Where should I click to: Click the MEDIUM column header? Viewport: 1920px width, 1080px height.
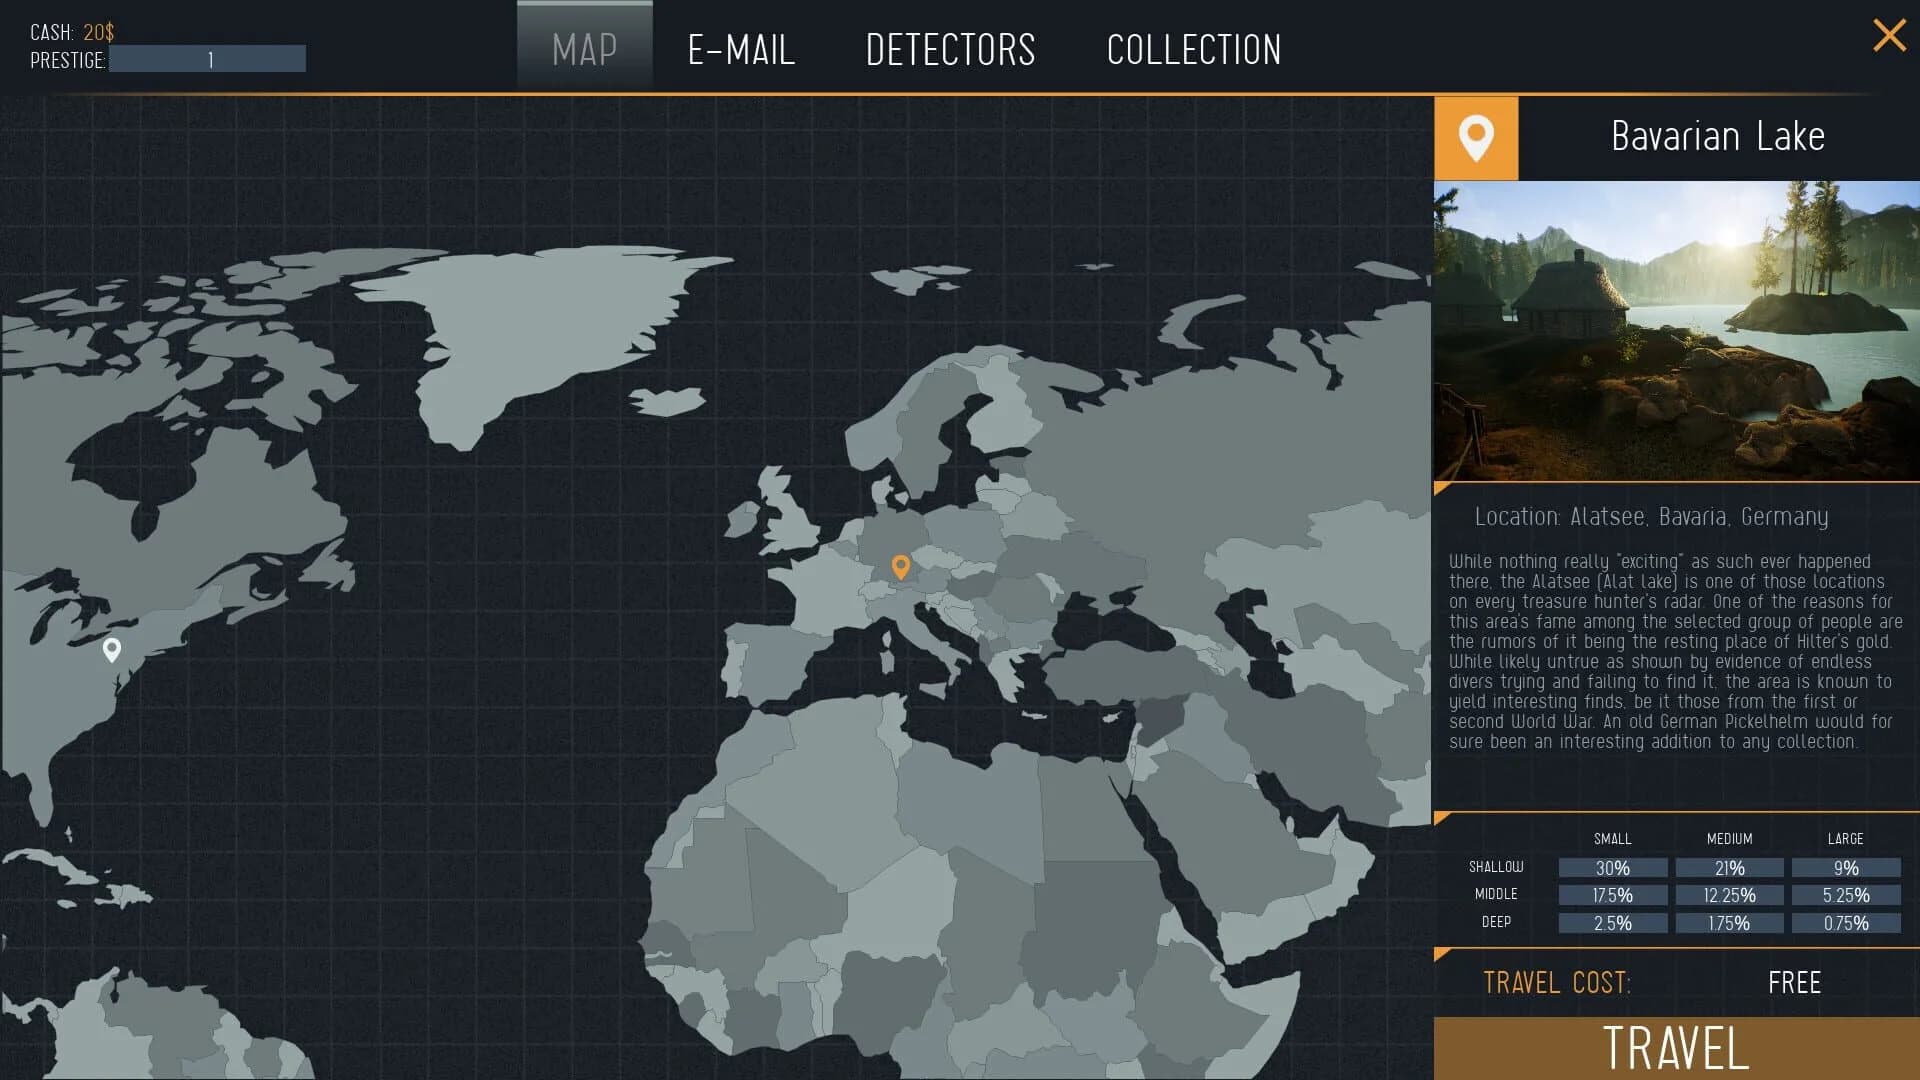pyautogui.click(x=1728, y=839)
